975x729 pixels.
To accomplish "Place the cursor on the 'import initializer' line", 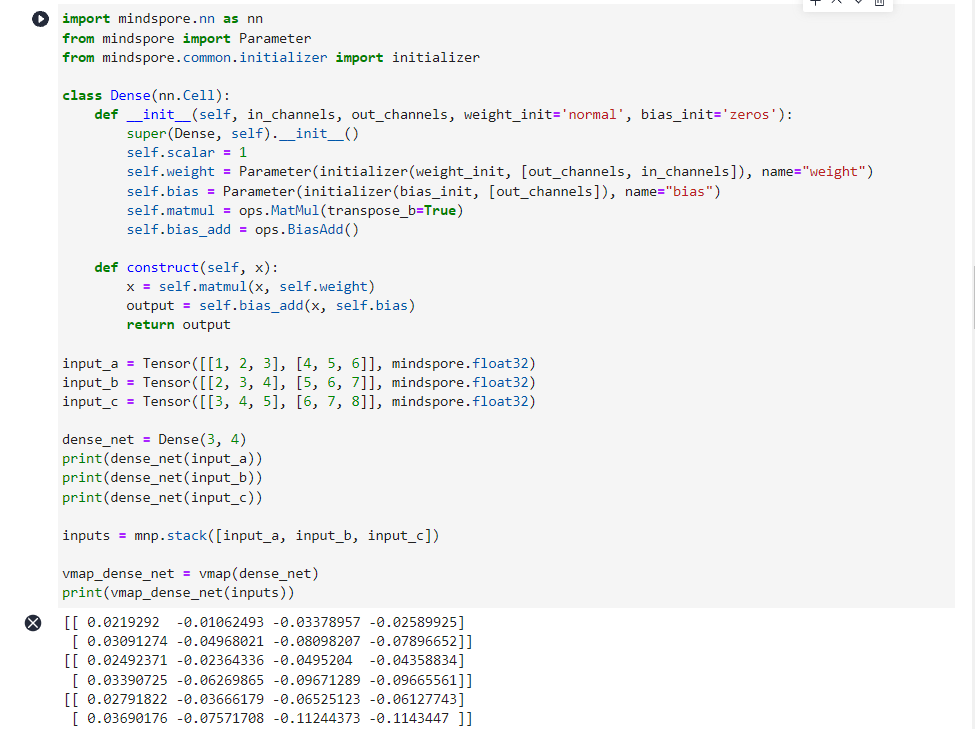I will tap(271, 57).
